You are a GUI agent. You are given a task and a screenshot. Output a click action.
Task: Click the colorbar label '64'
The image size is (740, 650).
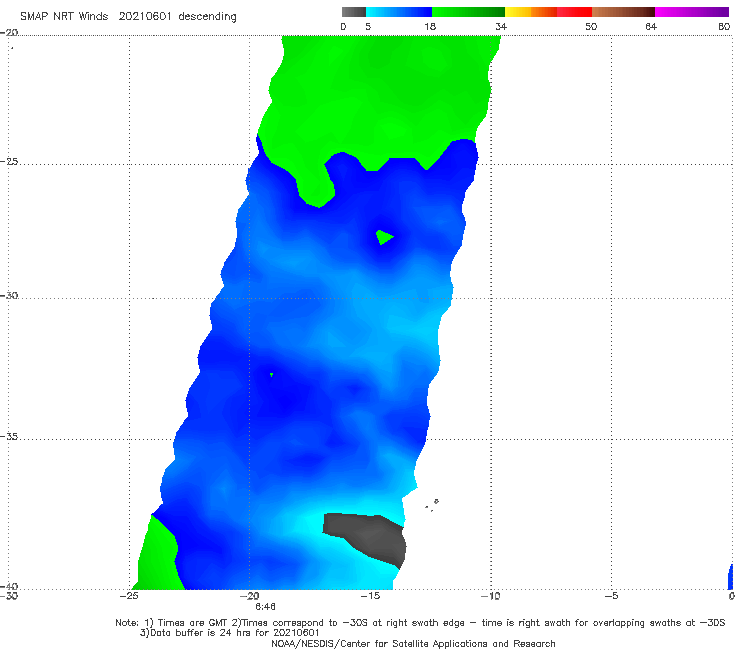(x=651, y=27)
